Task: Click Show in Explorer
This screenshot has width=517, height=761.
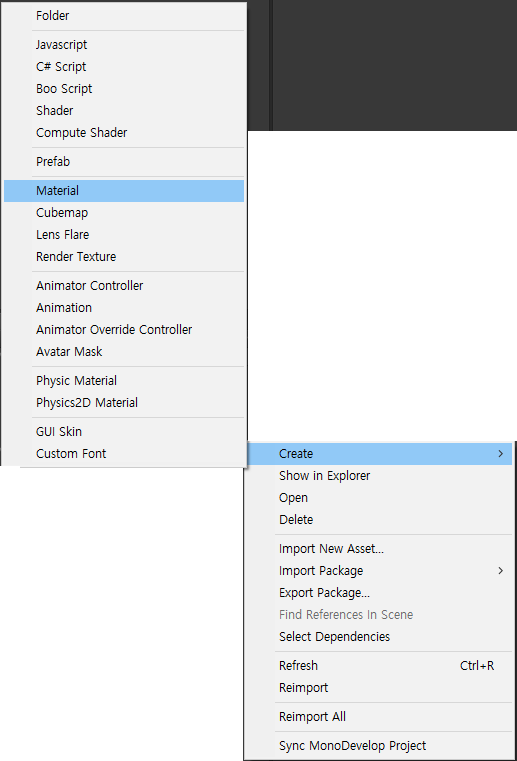Action: point(380,476)
